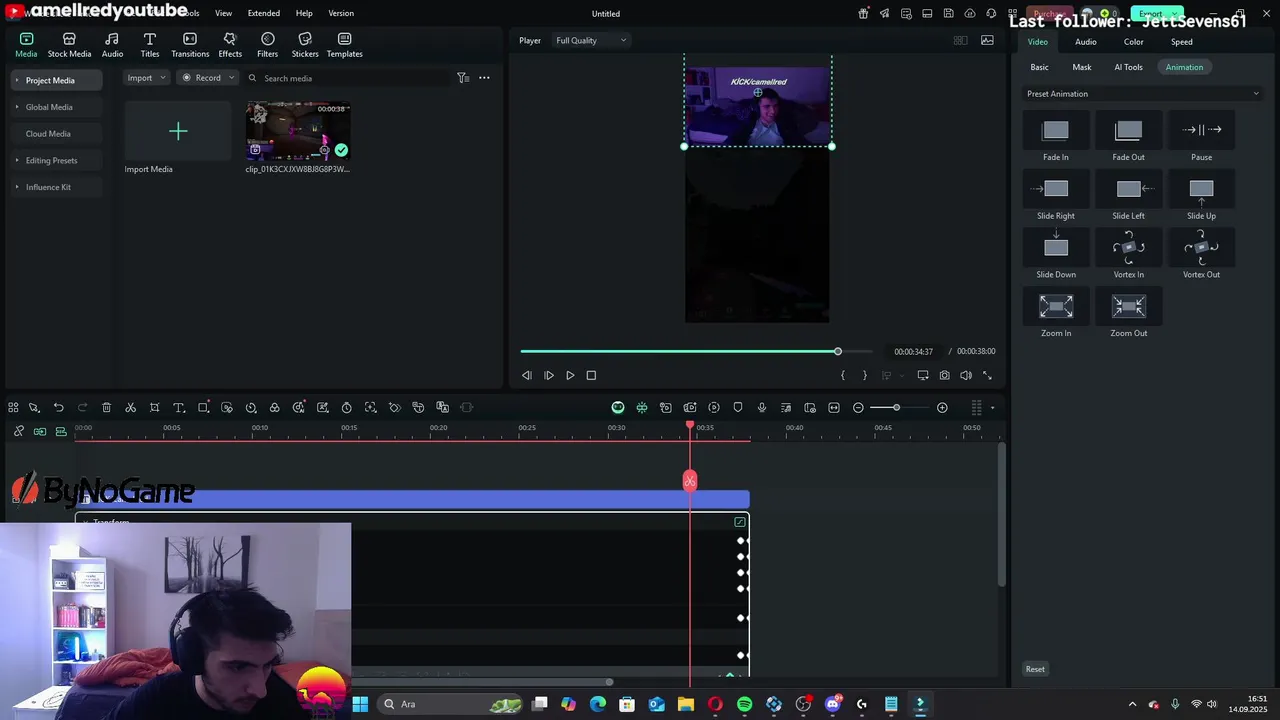
Task: Click fullscreen expand icon in player
Action: [987, 375]
